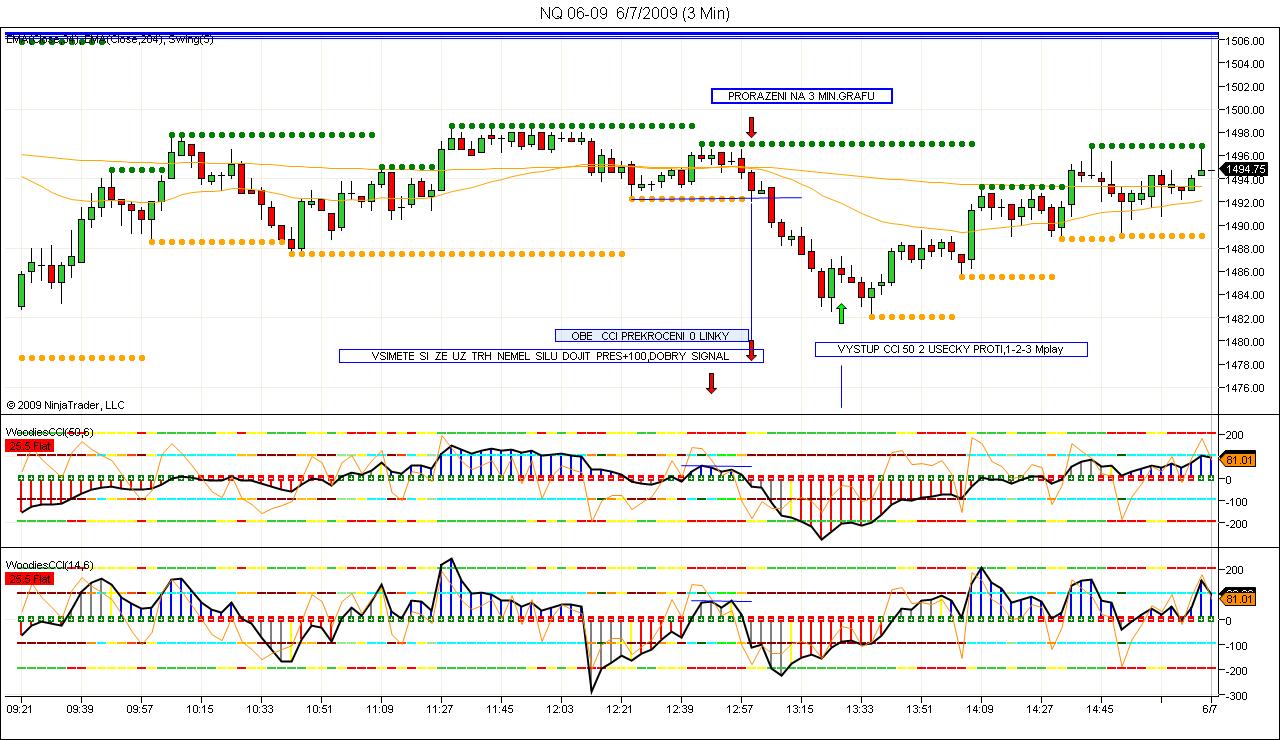Select the 'PRORAZENI NA 3 MIN.GRAFU' annotation box
The width and height of the screenshot is (1280, 740).
coord(801,96)
